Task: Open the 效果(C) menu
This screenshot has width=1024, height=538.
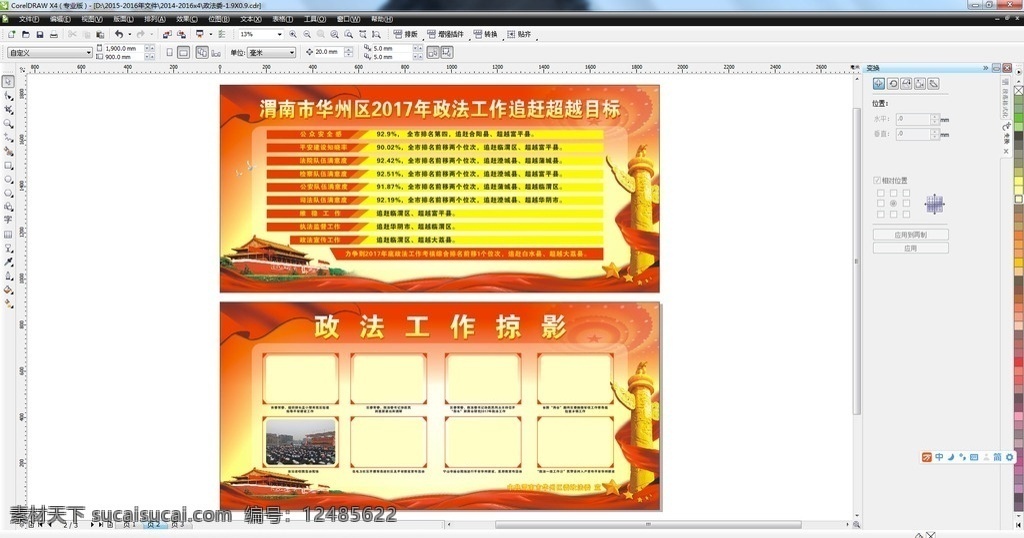Action: [x=187, y=20]
